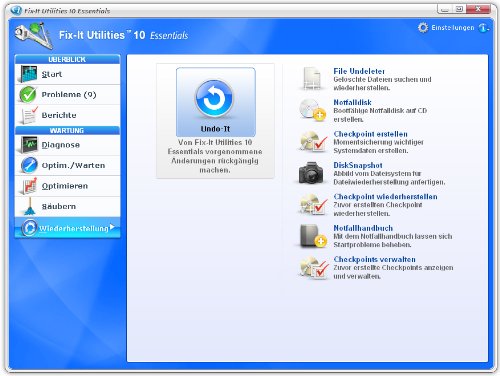Click the WARTUNG section header
The height and width of the screenshot is (376, 500).
(67, 130)
